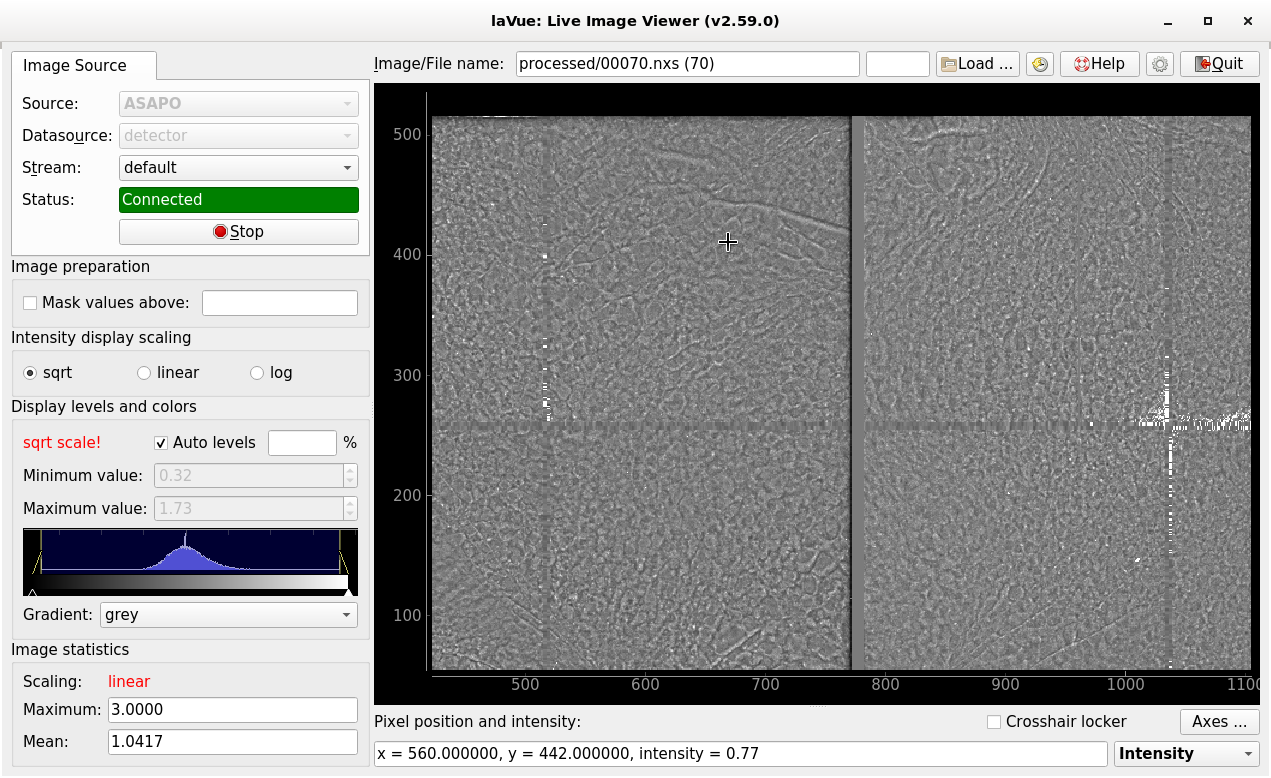Click the clock timer icon button
The height and width of the screenshot is (778, 1271).
click(x=1040, y=64)
